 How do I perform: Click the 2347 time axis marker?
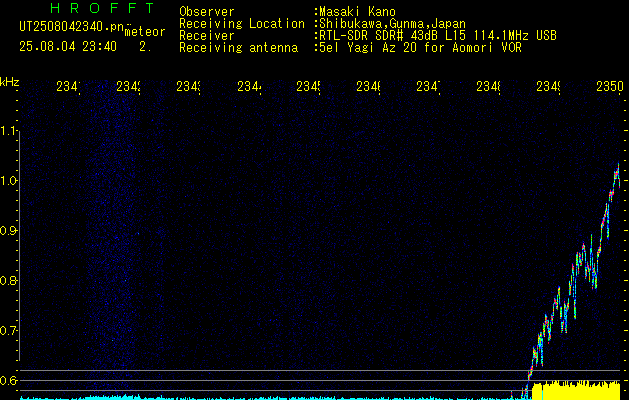[x=428, y=86]
